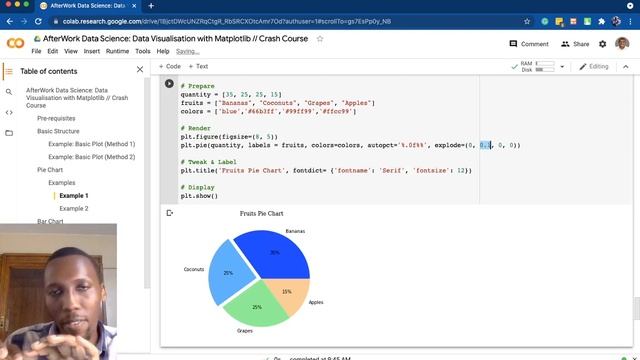Open AfterWork Data Science top-level heading

pos(77,98)
